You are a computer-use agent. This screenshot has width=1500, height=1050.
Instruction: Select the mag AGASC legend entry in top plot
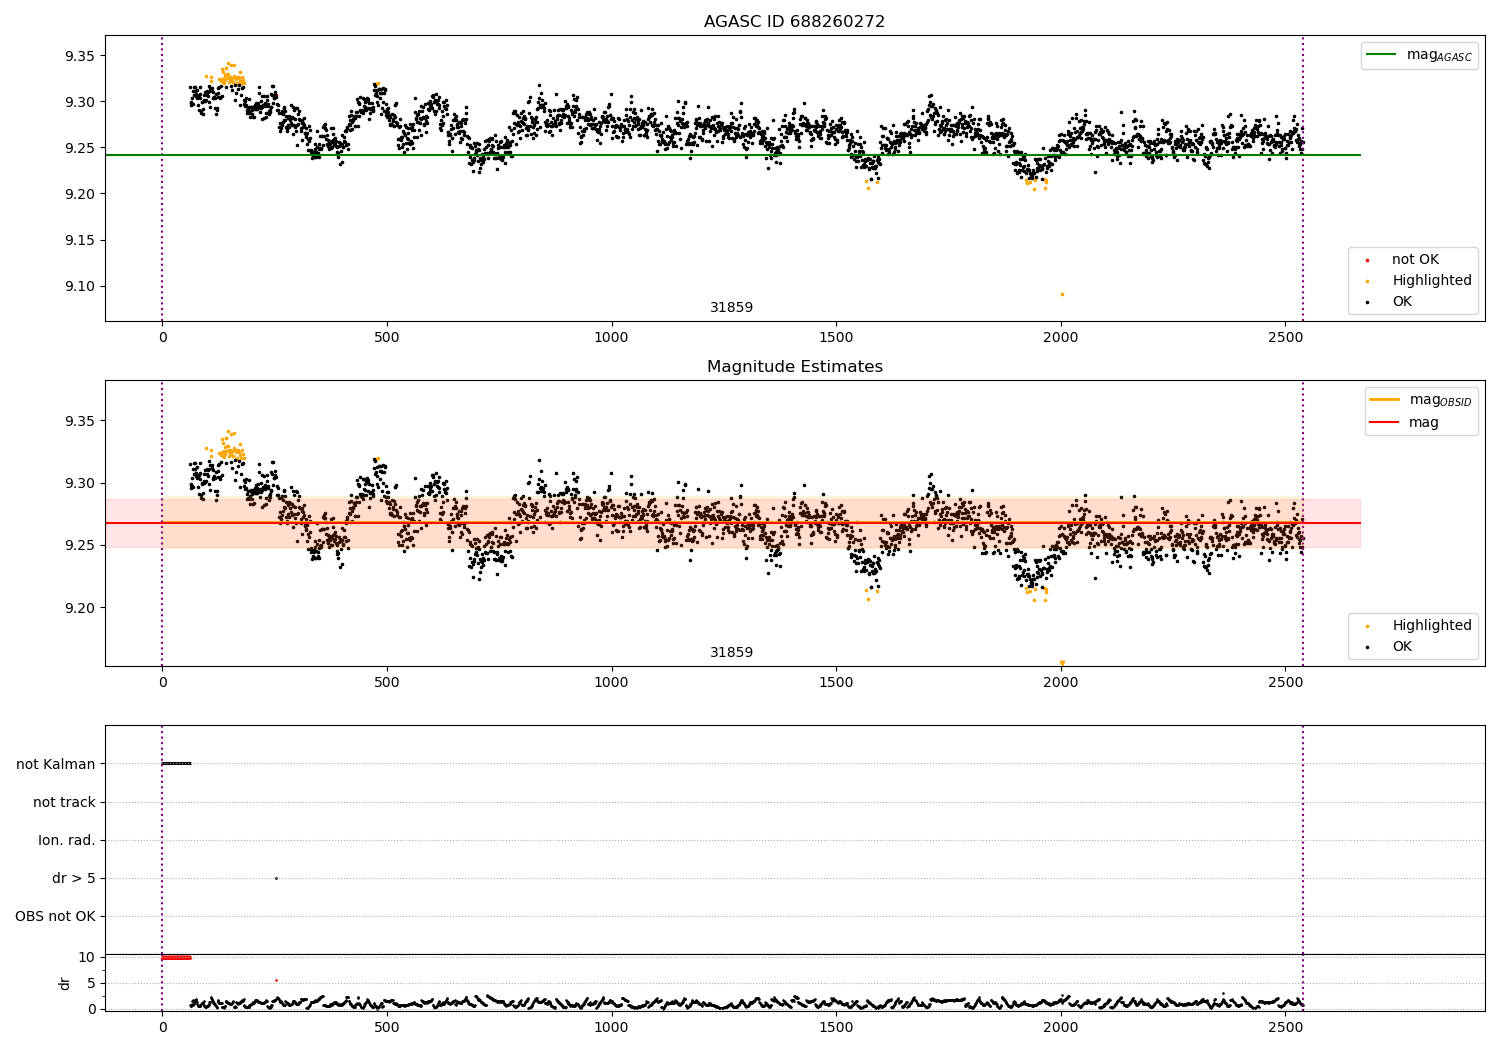click(x=1419, y=55)
